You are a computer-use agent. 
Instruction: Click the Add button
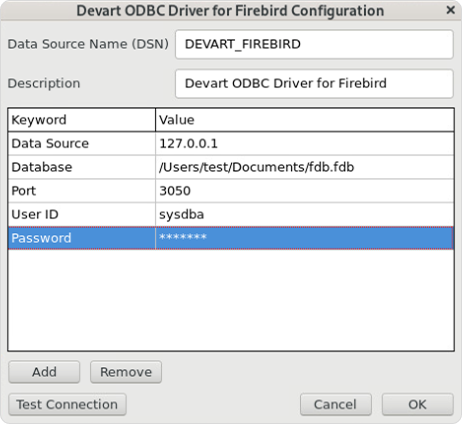44,372
